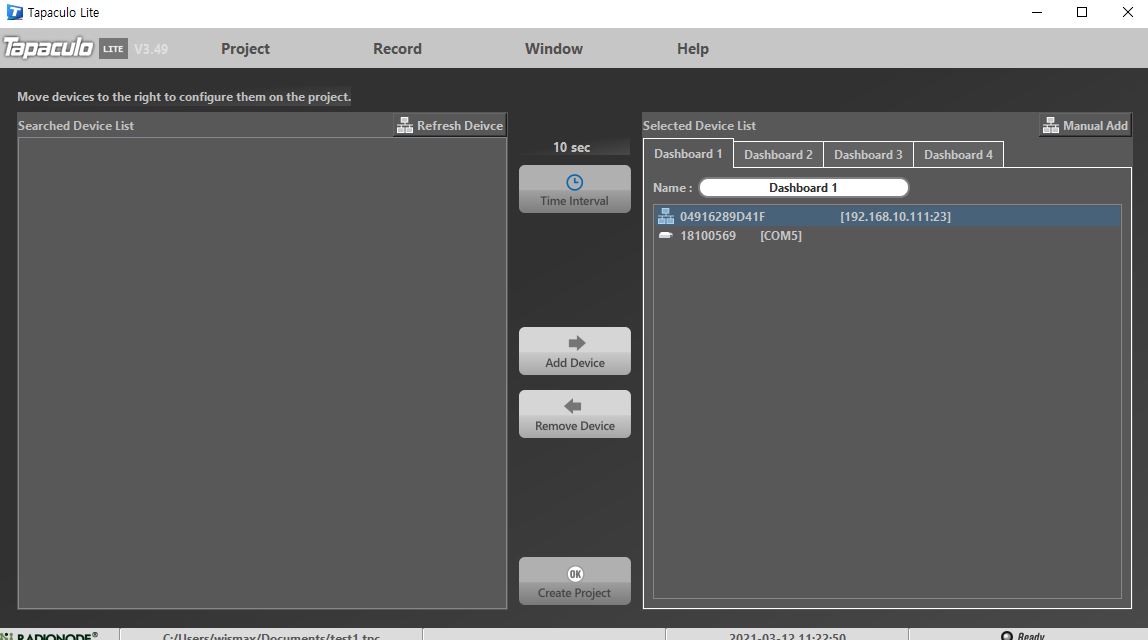Click the Create Project button label
This screenshot has height=640, width=1148.
point(574,593)
